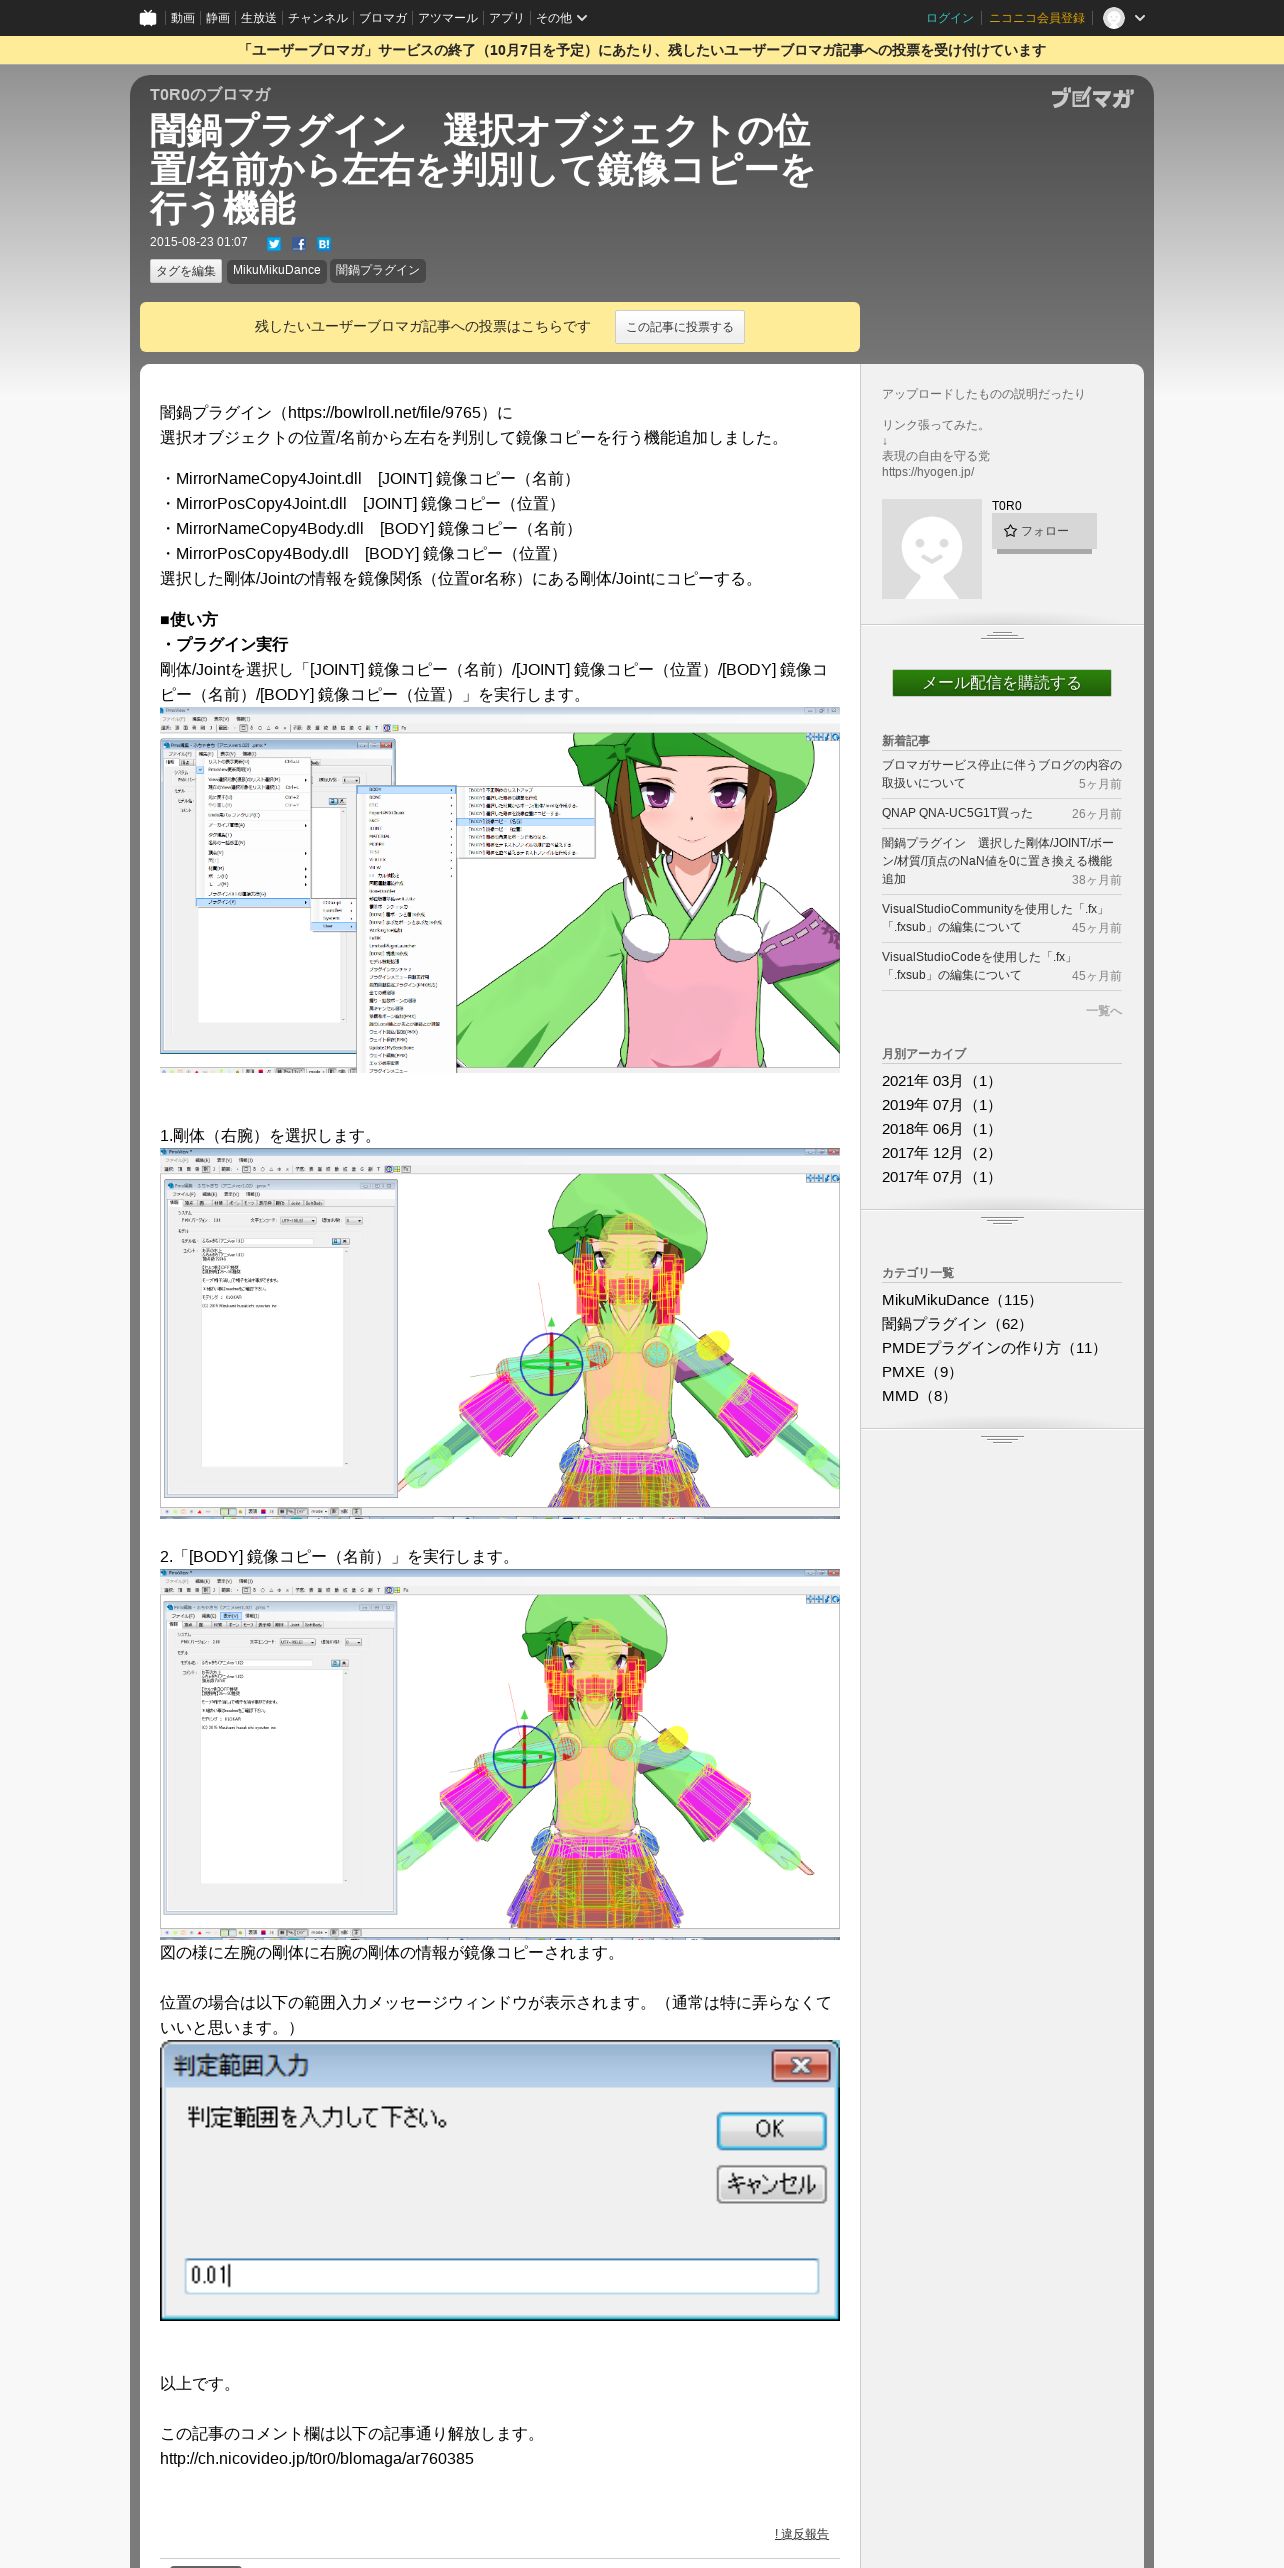Open MikuMikuDance（115） category
Screen dimensions: 1284x2568
pos(962,1300)
